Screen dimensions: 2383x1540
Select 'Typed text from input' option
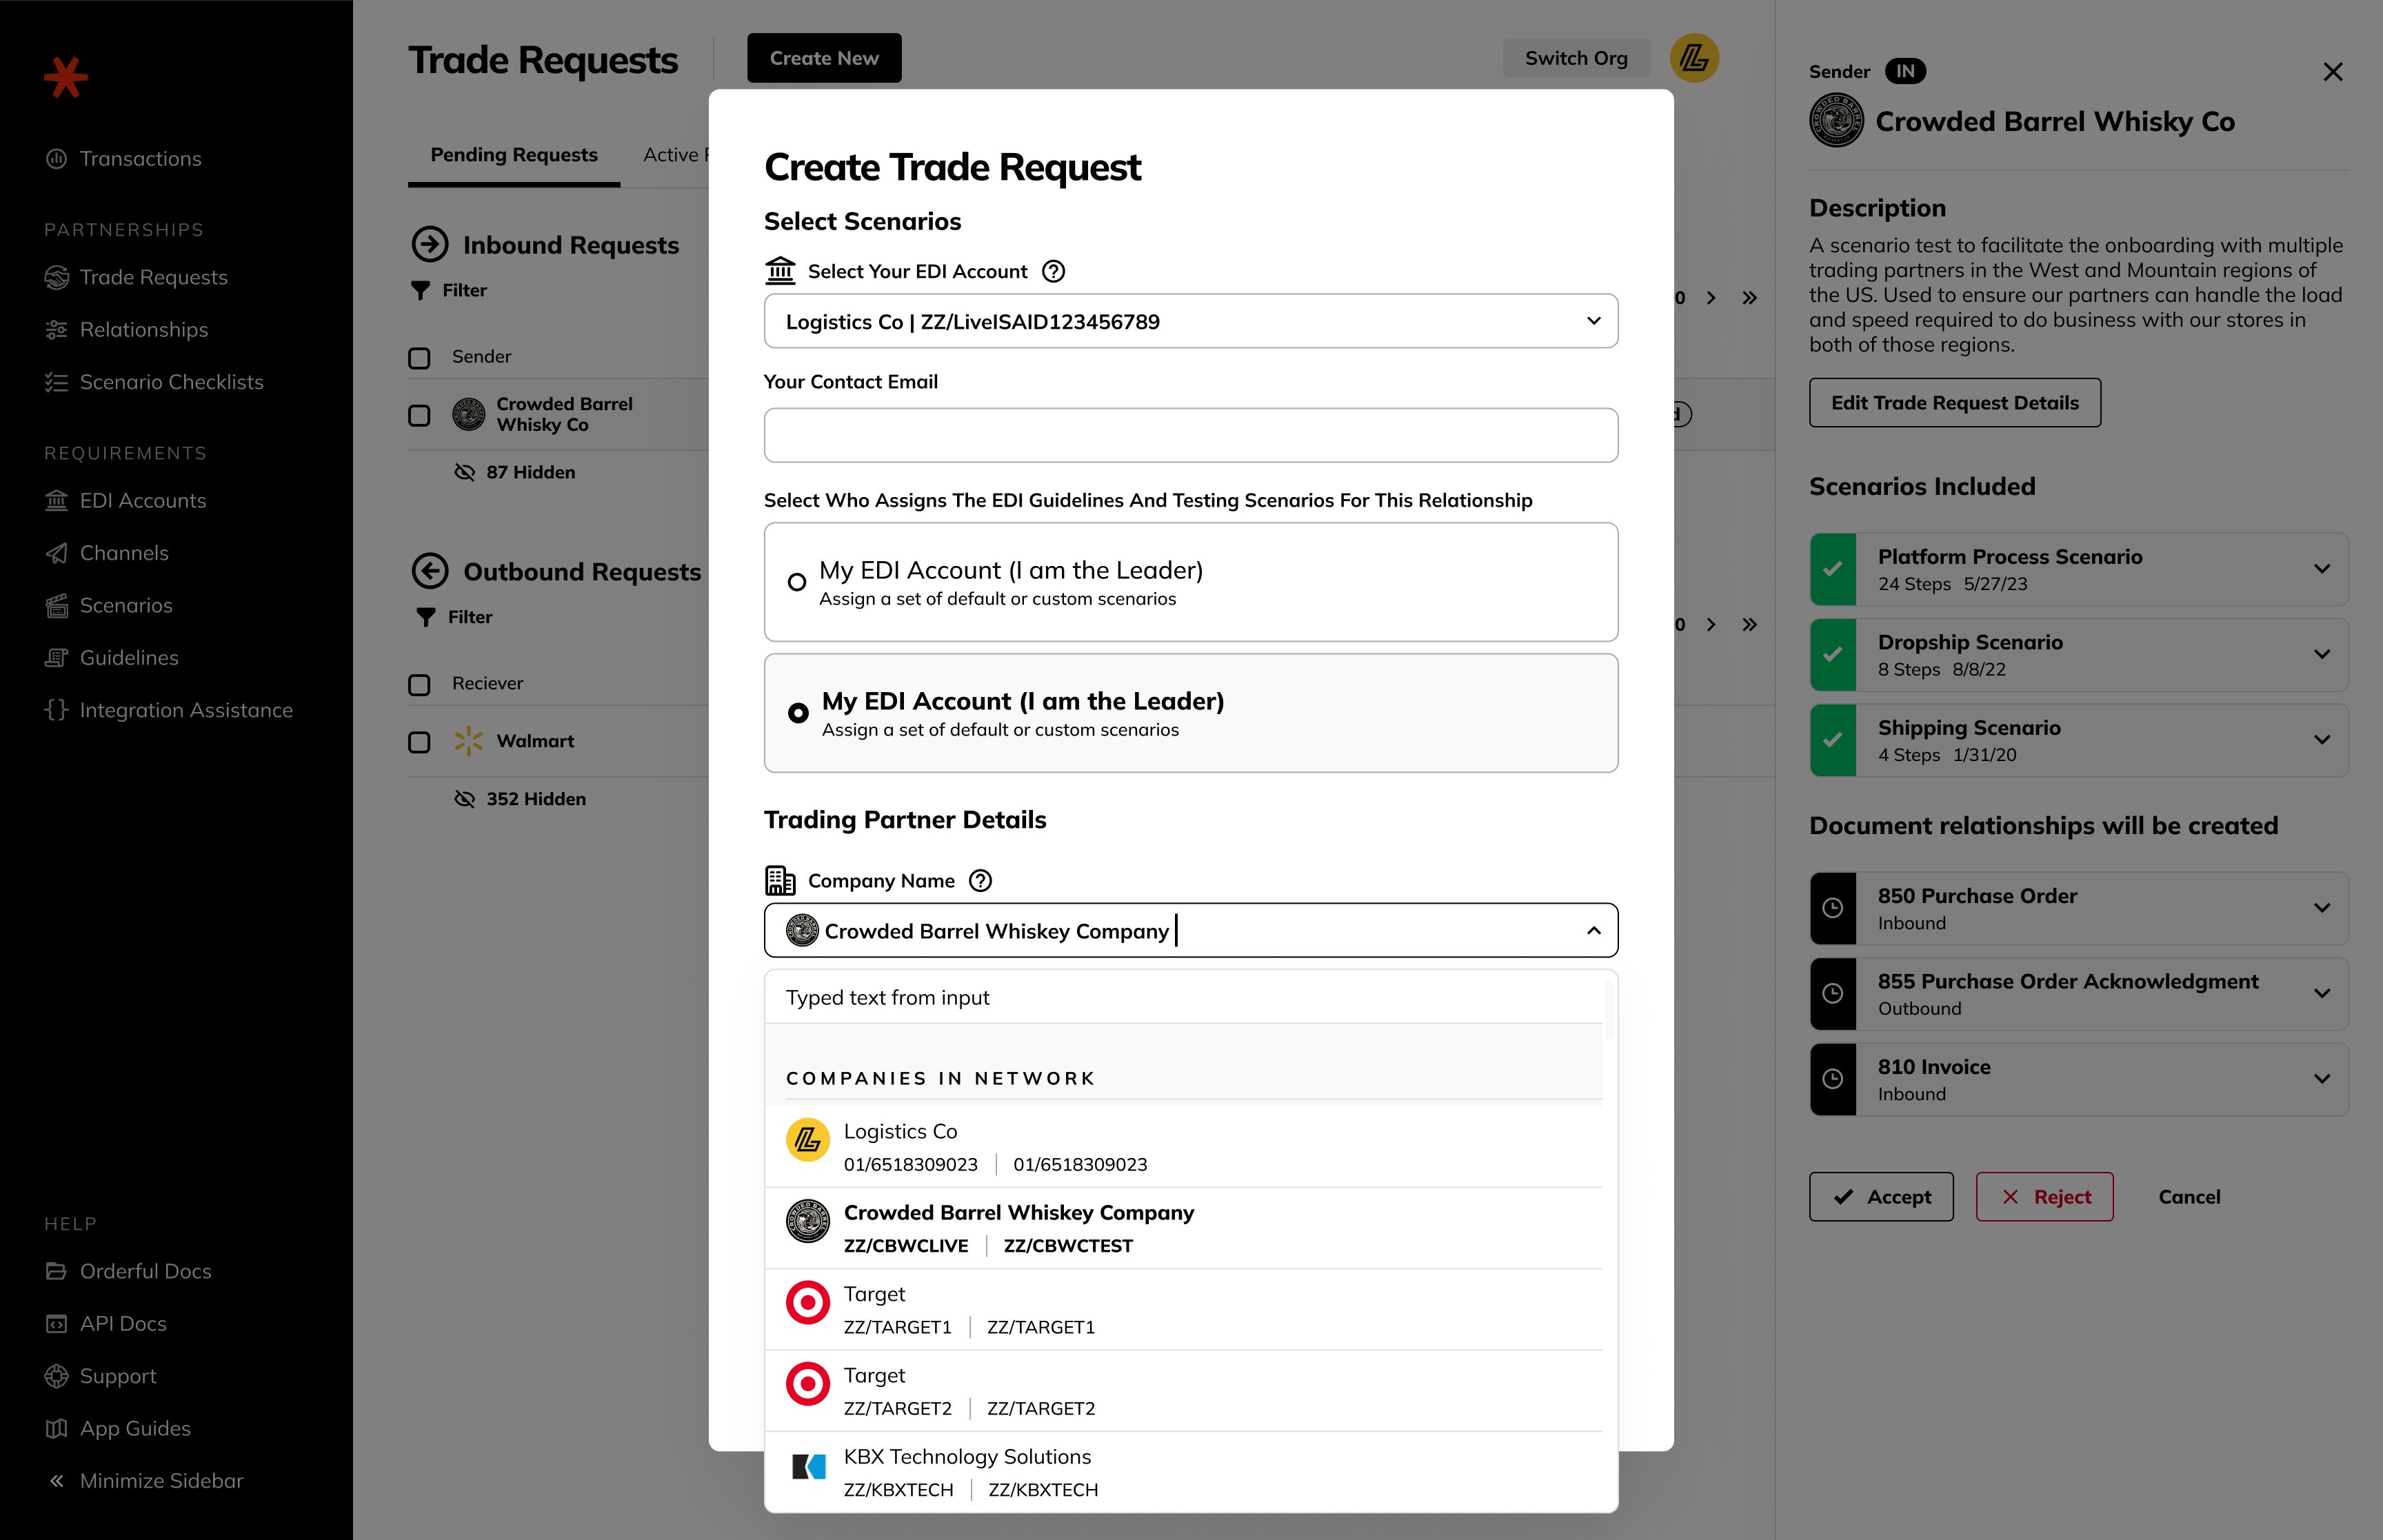click(1184, 997)
